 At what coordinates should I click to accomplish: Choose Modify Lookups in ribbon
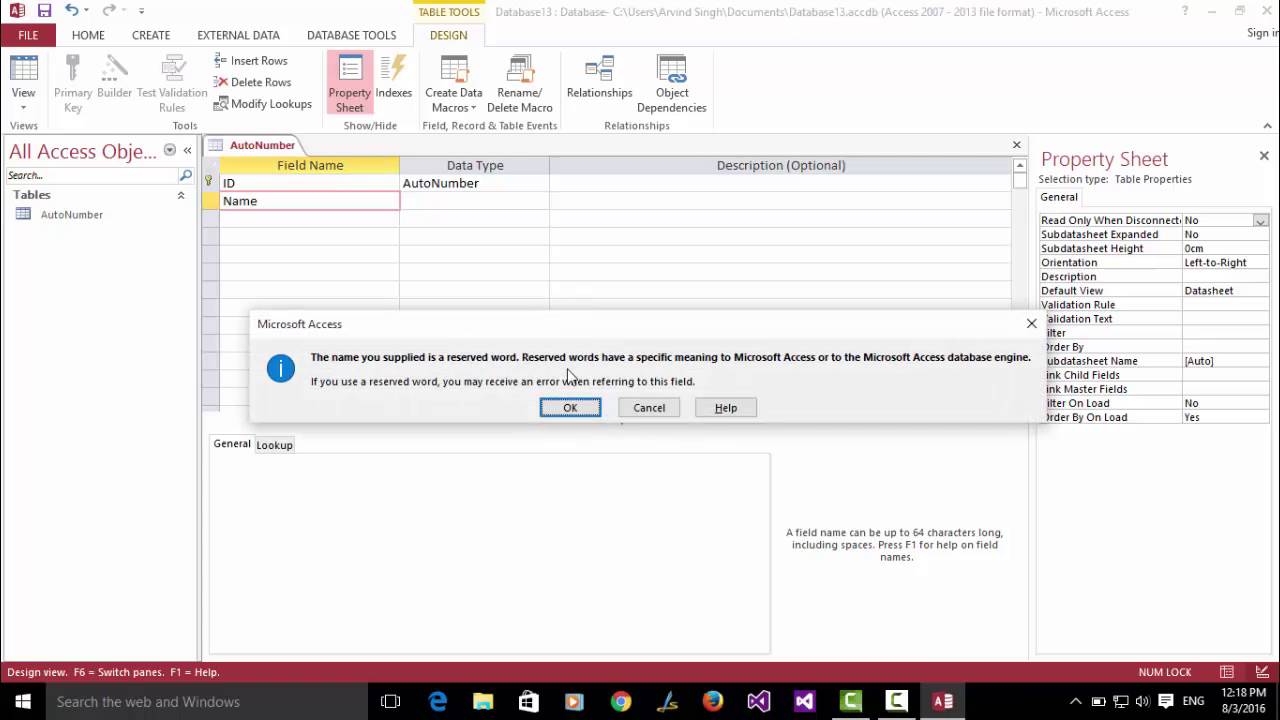(x=263, y=104)
